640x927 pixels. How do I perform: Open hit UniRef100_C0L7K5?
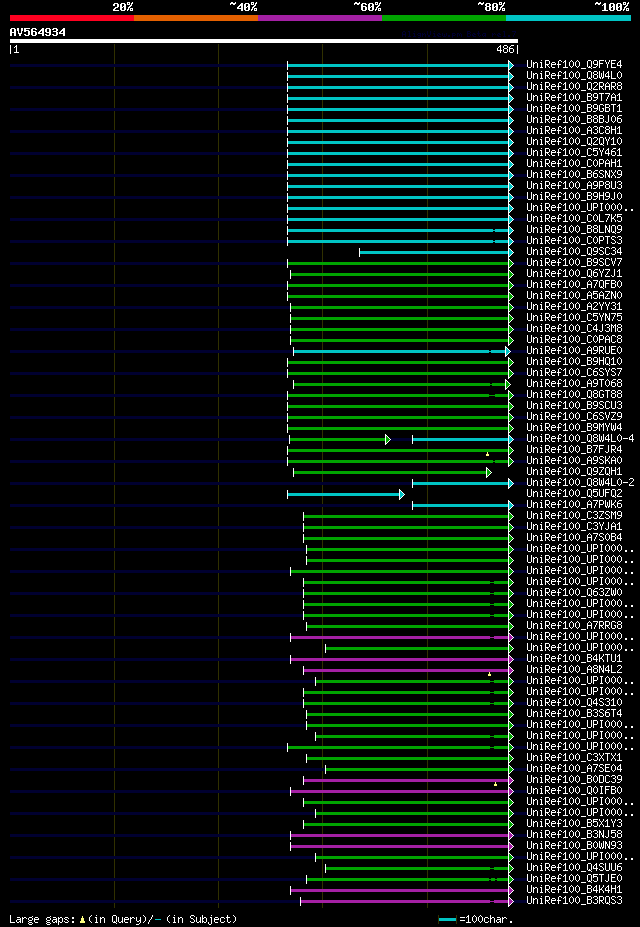[574, 219]
